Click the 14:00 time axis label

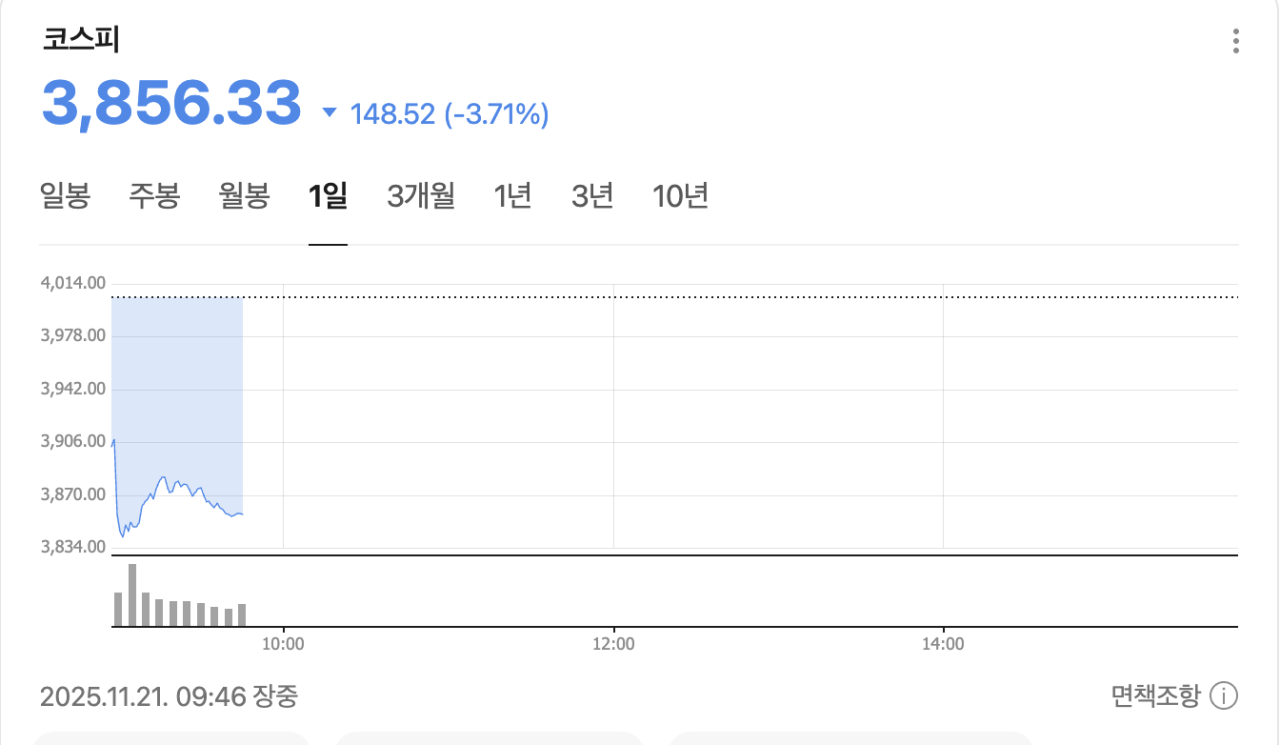[943, 645]
